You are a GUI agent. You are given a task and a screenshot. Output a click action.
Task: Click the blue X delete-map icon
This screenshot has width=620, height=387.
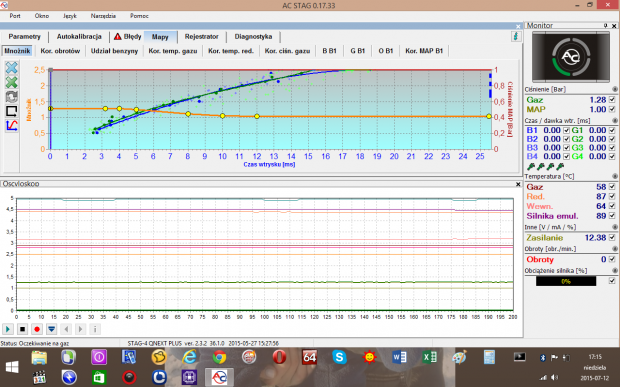(11, 68)
